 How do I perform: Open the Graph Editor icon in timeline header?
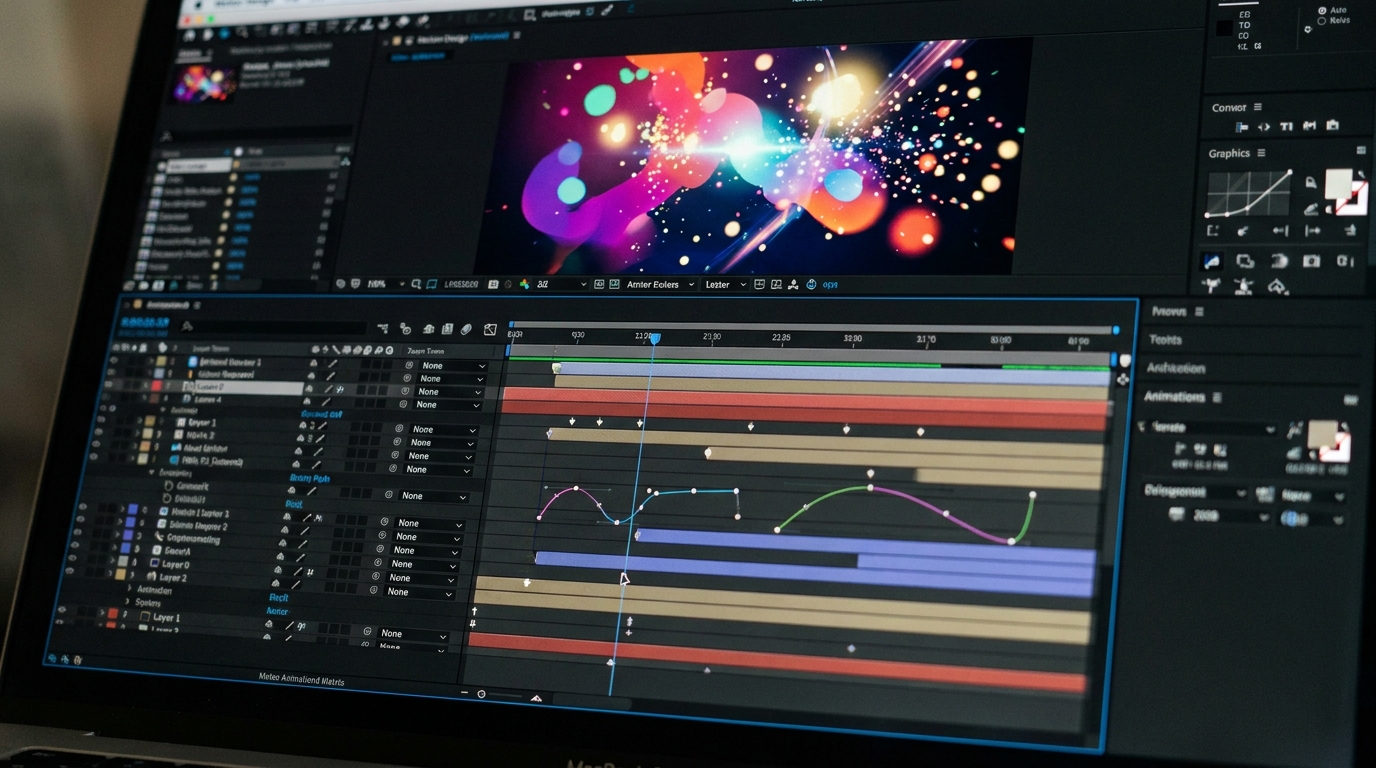pyautogui.click(x=490, y=330)
